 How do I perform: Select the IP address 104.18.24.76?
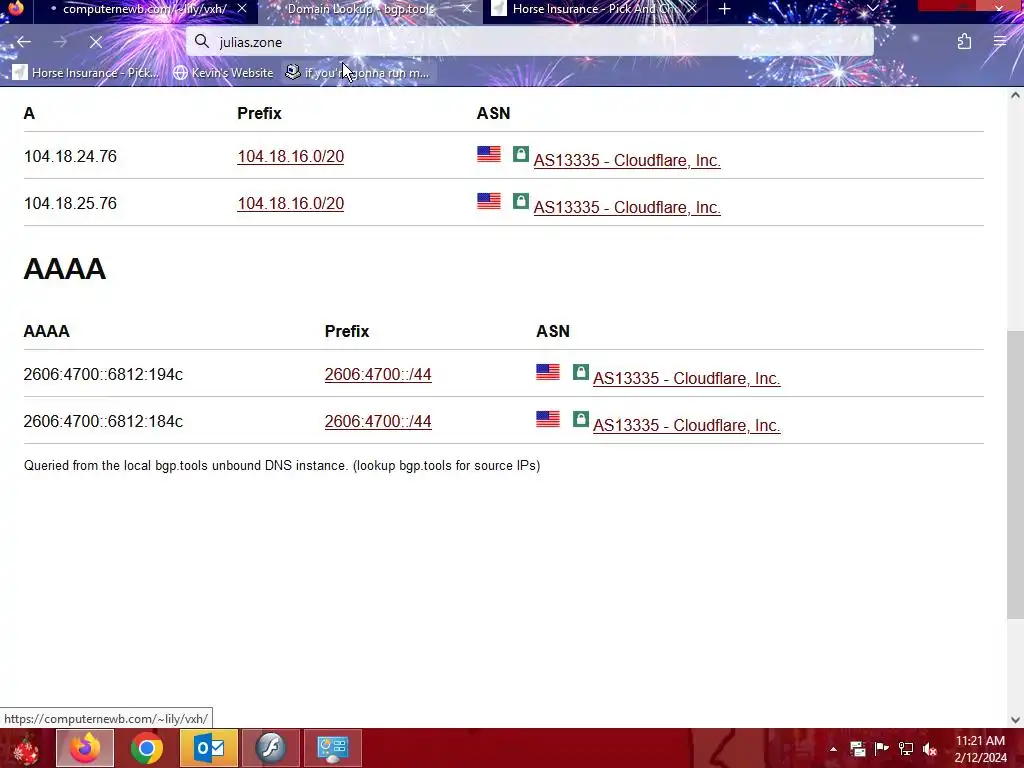[x=71, y=157]
